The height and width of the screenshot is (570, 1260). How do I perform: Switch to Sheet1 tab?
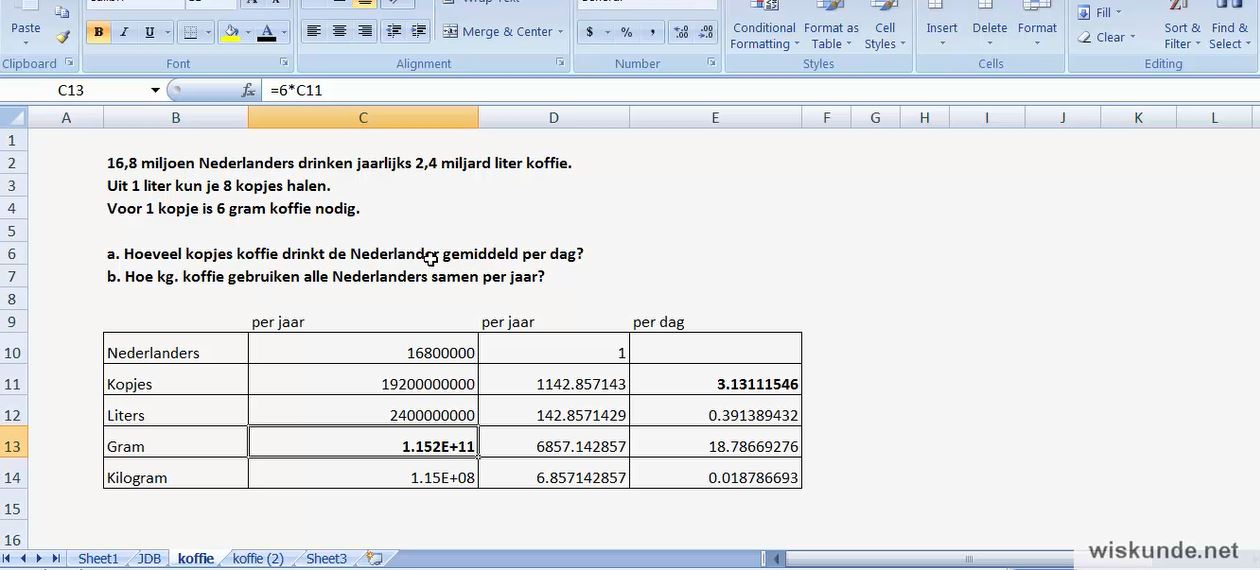(98, 559)
